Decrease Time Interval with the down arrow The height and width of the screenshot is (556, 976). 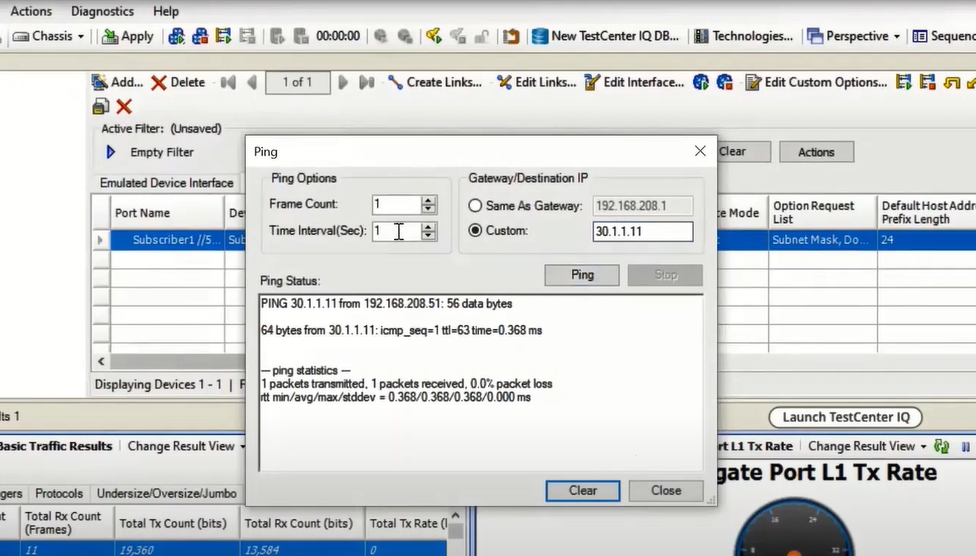click(428, 236)
